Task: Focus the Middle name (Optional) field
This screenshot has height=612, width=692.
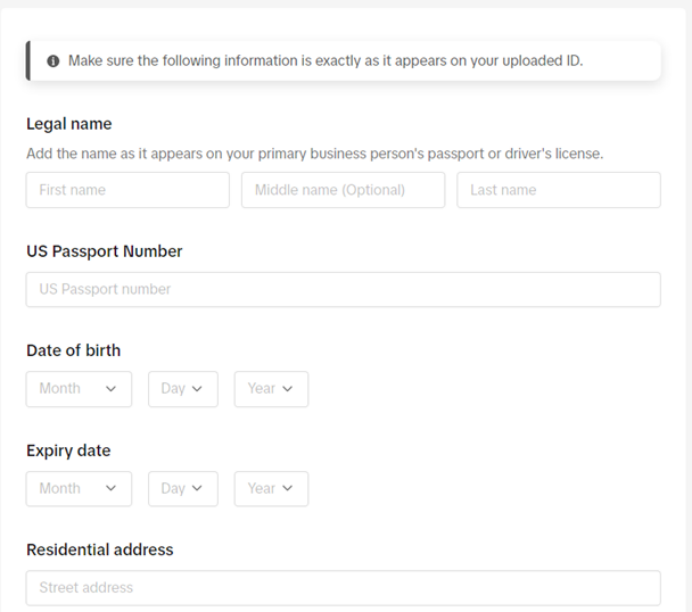Action: click(x=343, y=190)
